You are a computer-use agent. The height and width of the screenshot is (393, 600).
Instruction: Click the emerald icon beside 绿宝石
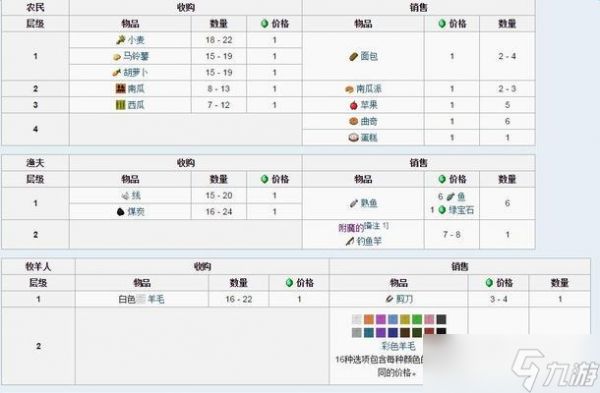442,210
